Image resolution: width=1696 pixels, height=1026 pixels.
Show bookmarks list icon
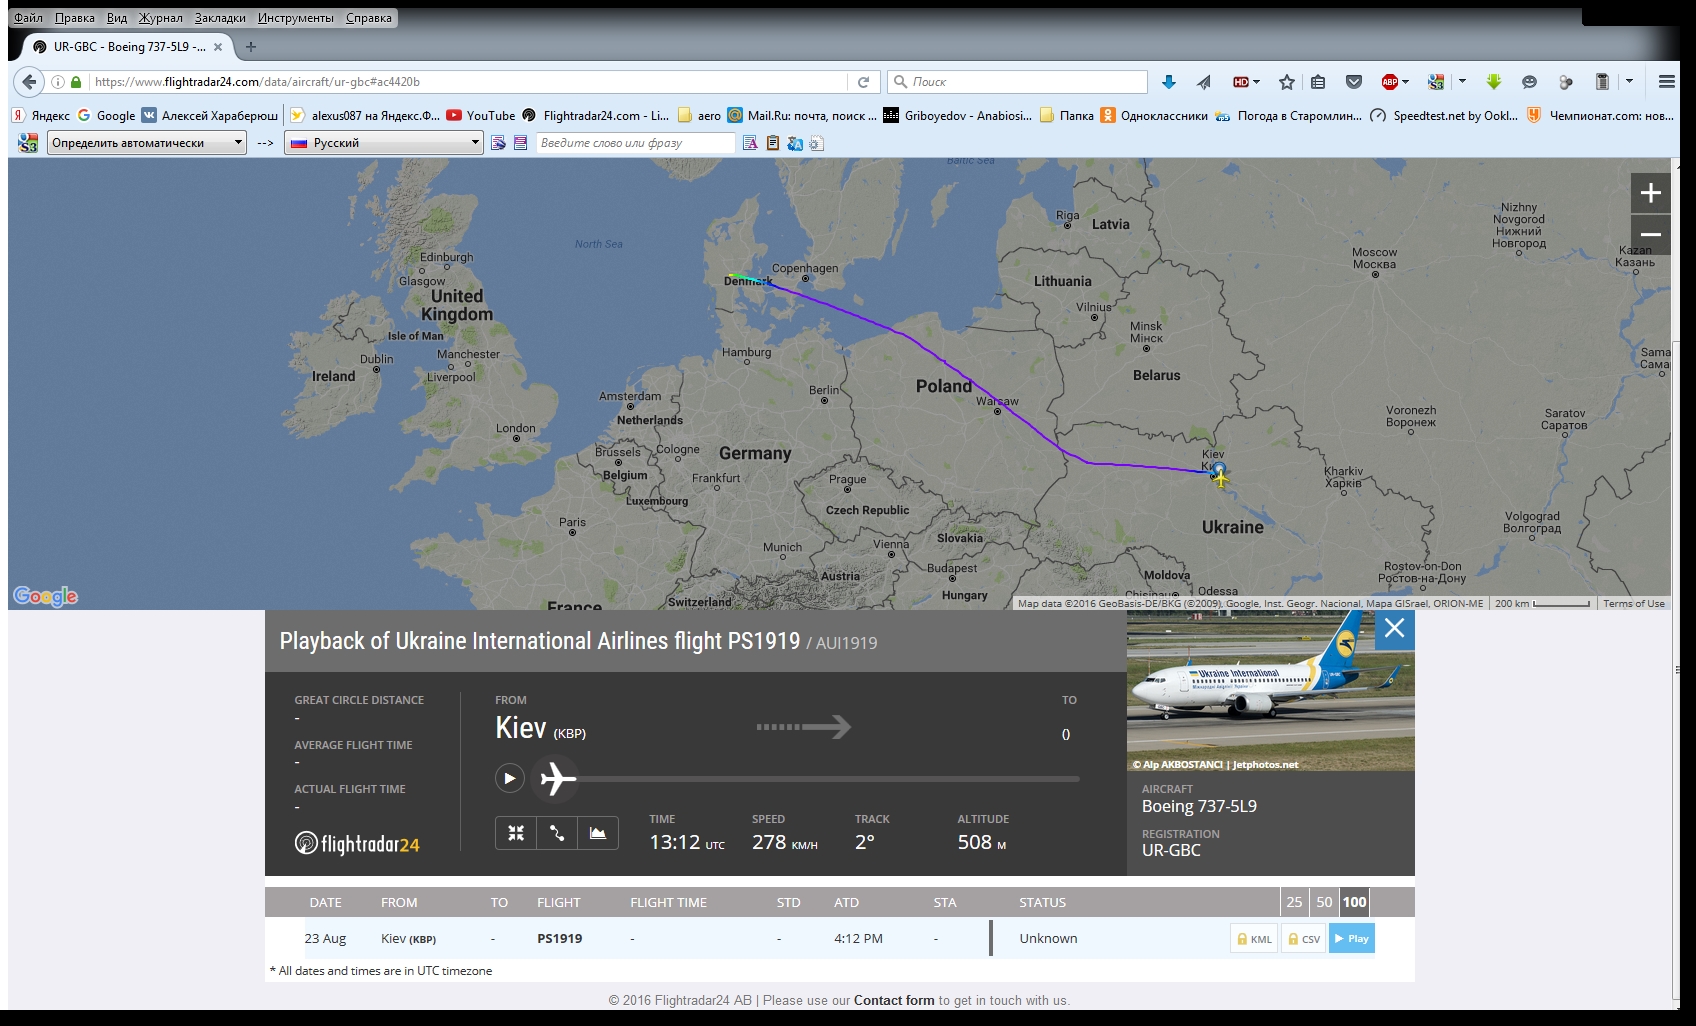click(1318, 82)
